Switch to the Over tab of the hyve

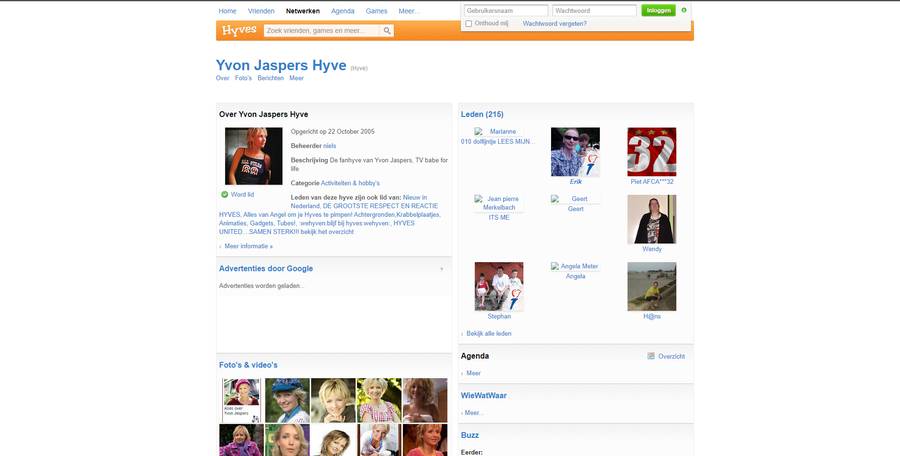point(223,78)
